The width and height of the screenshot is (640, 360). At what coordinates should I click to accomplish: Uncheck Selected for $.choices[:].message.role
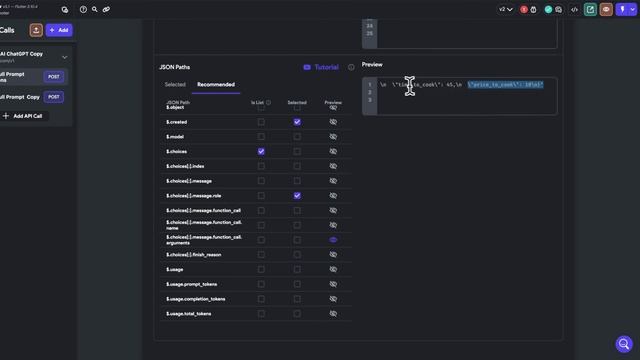click(x=297, y=196)
